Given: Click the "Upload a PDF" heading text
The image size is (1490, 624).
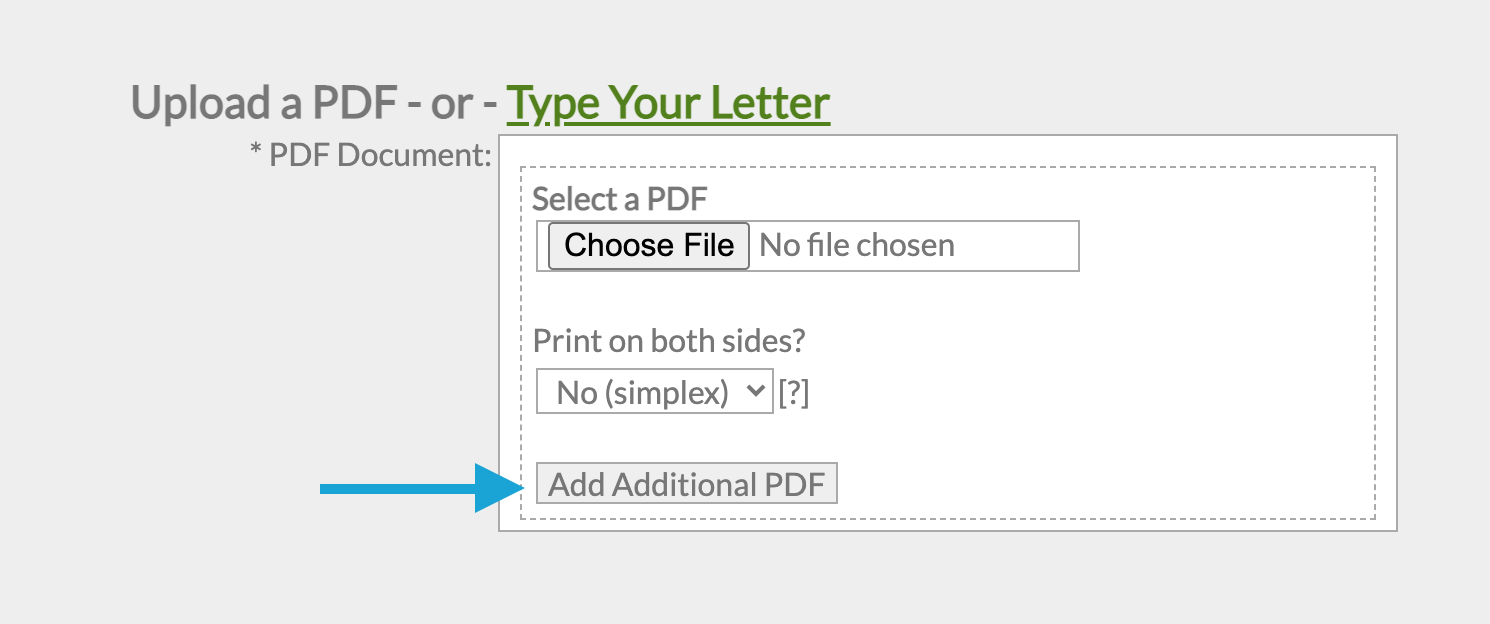Looking at the screenshot, I should (x=266, y=103).
